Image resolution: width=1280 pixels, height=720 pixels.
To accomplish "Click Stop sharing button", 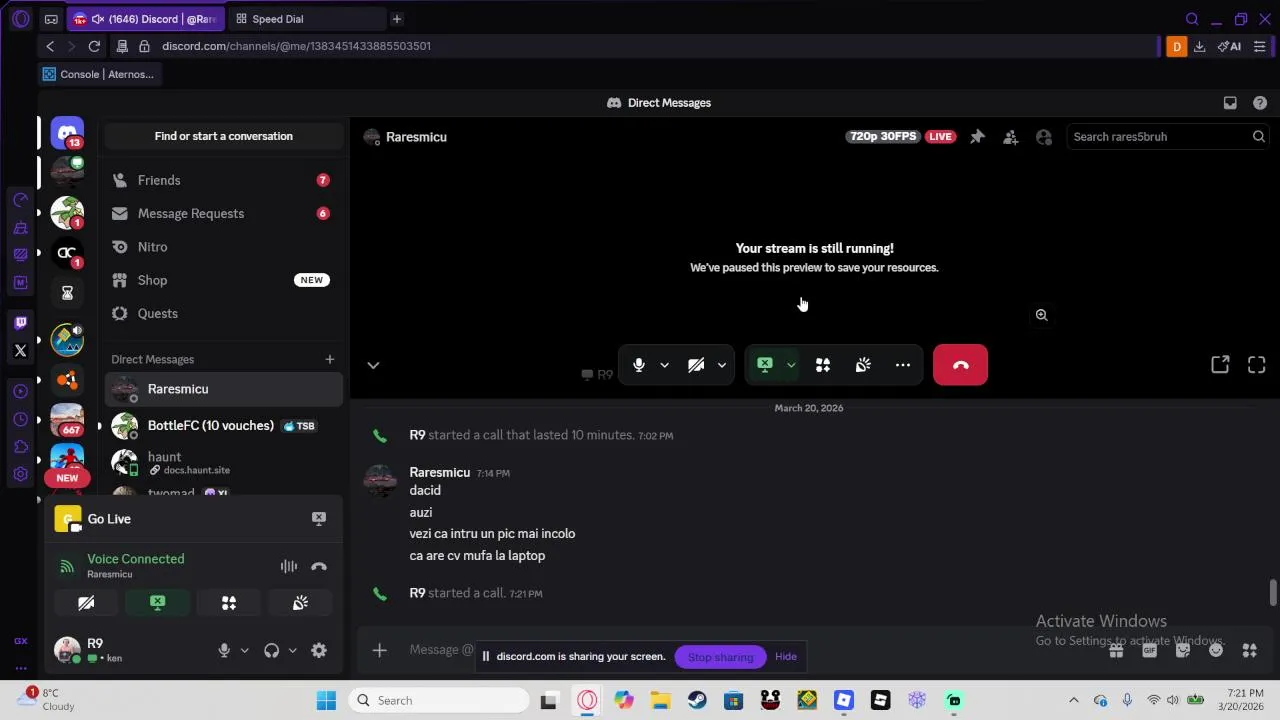I will click(720, 657).
